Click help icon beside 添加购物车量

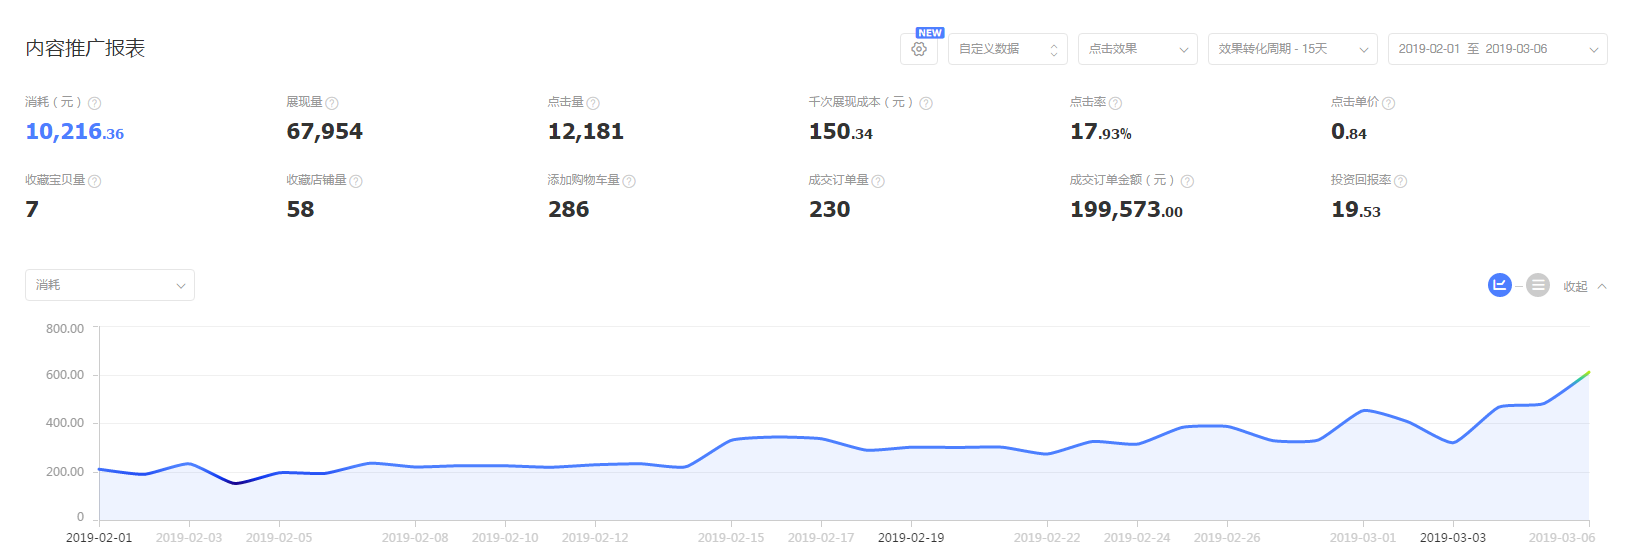[629, 181]
